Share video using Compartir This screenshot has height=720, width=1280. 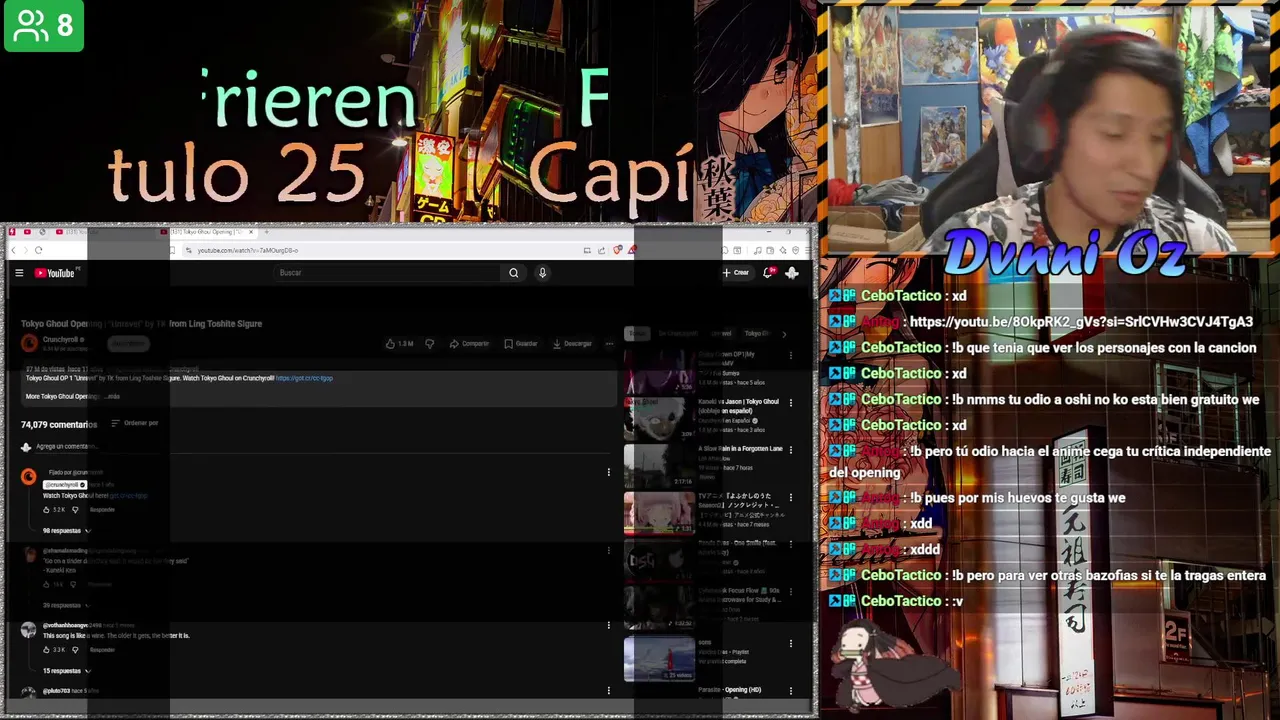coord(470,344)
